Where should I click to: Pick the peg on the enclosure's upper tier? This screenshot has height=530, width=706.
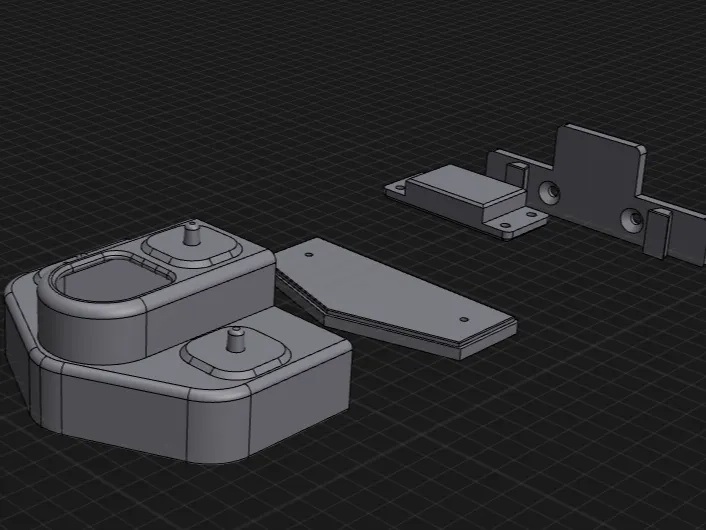(192, 233)
